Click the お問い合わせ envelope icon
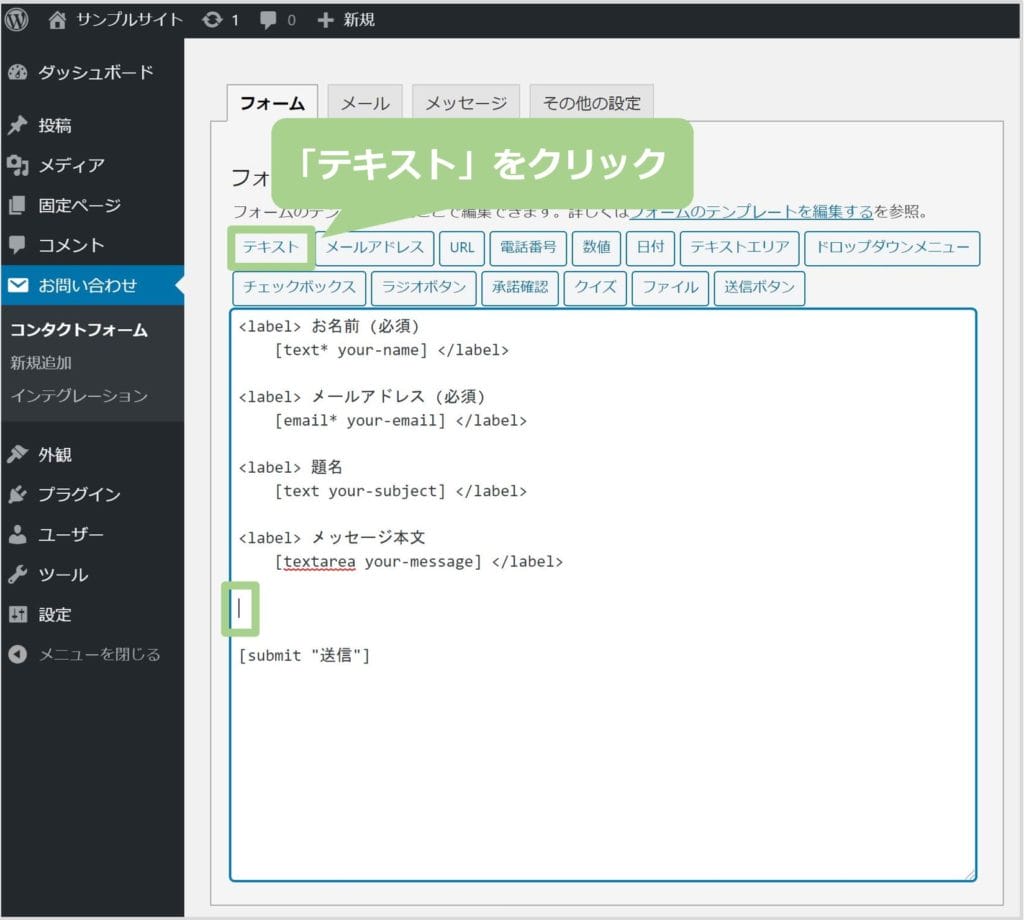Image resolution: width=1024 pixels, height=920 pixels. 18,285
